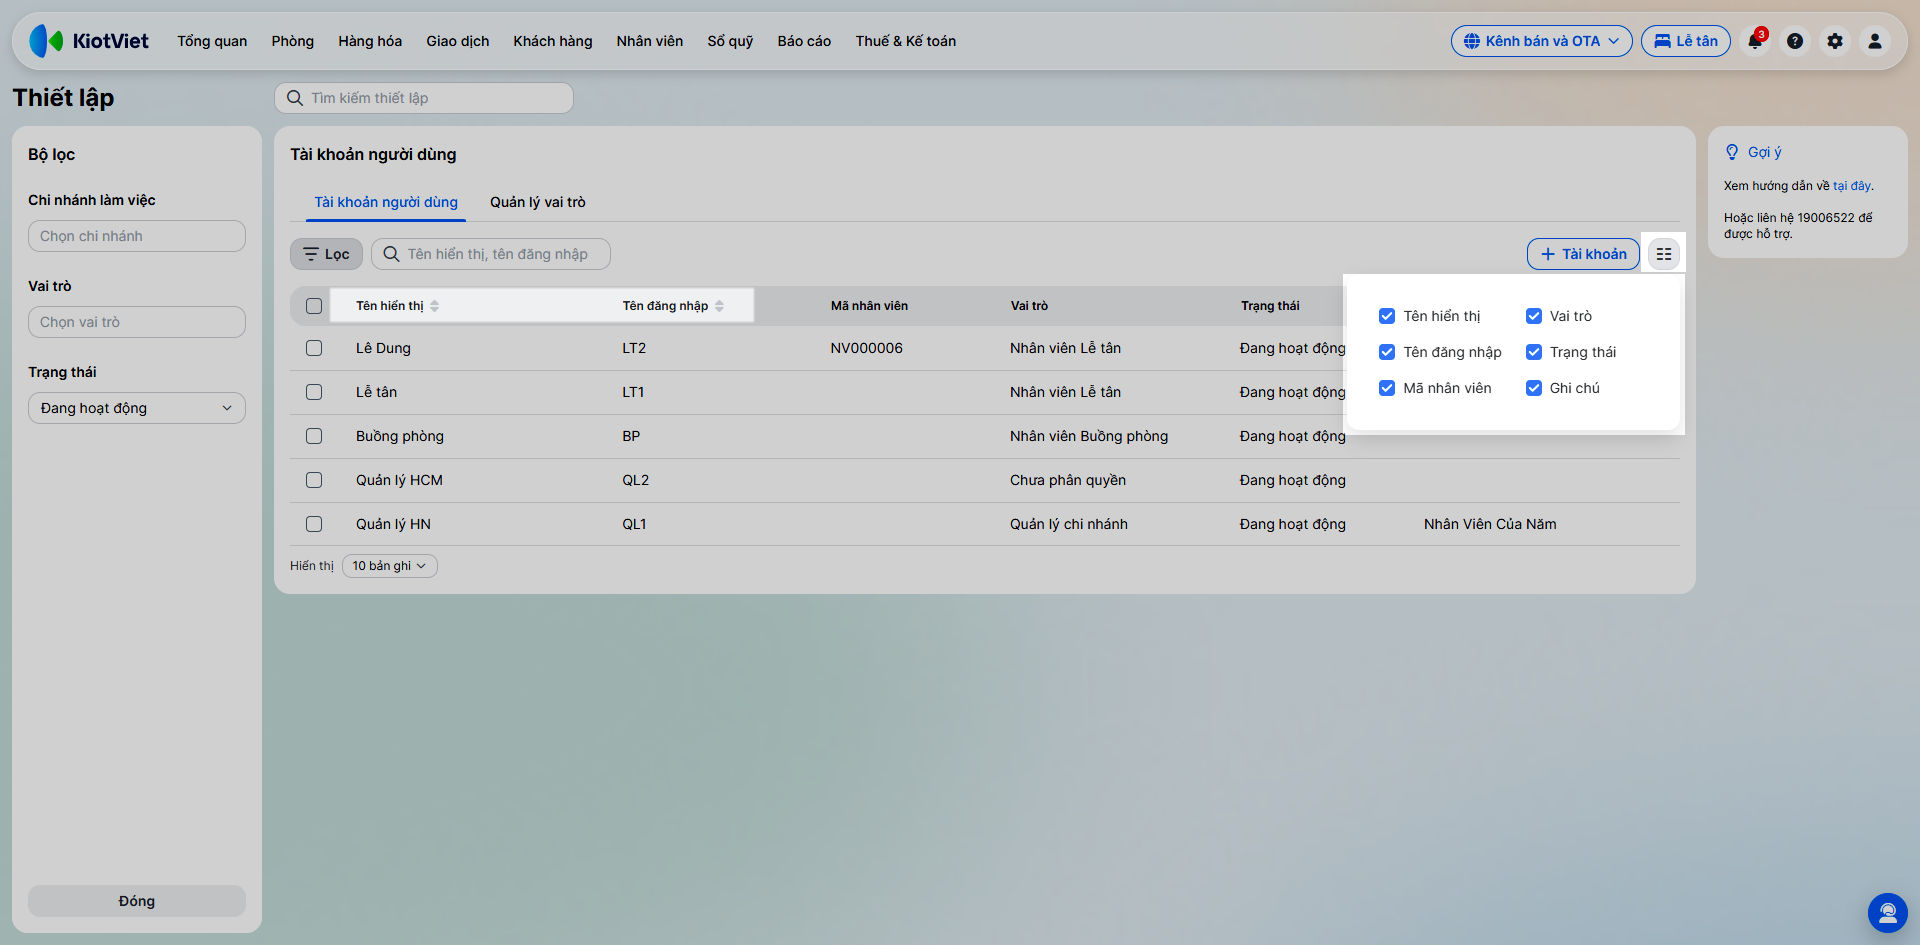The height and width of the screenshot is (945, 1920).
Task: Select the Quản lý HN row checkbox
Action: (314, 524)
